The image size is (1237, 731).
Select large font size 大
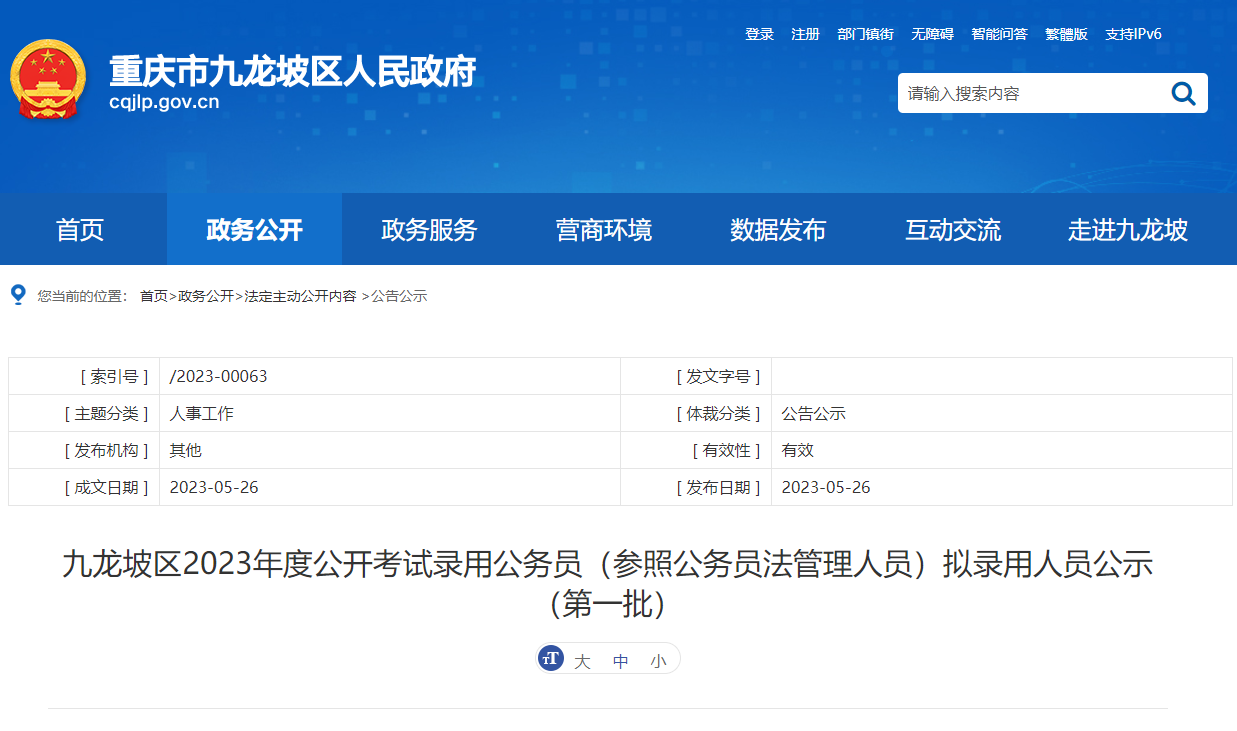pyautogui.click(x=582, y=661)
